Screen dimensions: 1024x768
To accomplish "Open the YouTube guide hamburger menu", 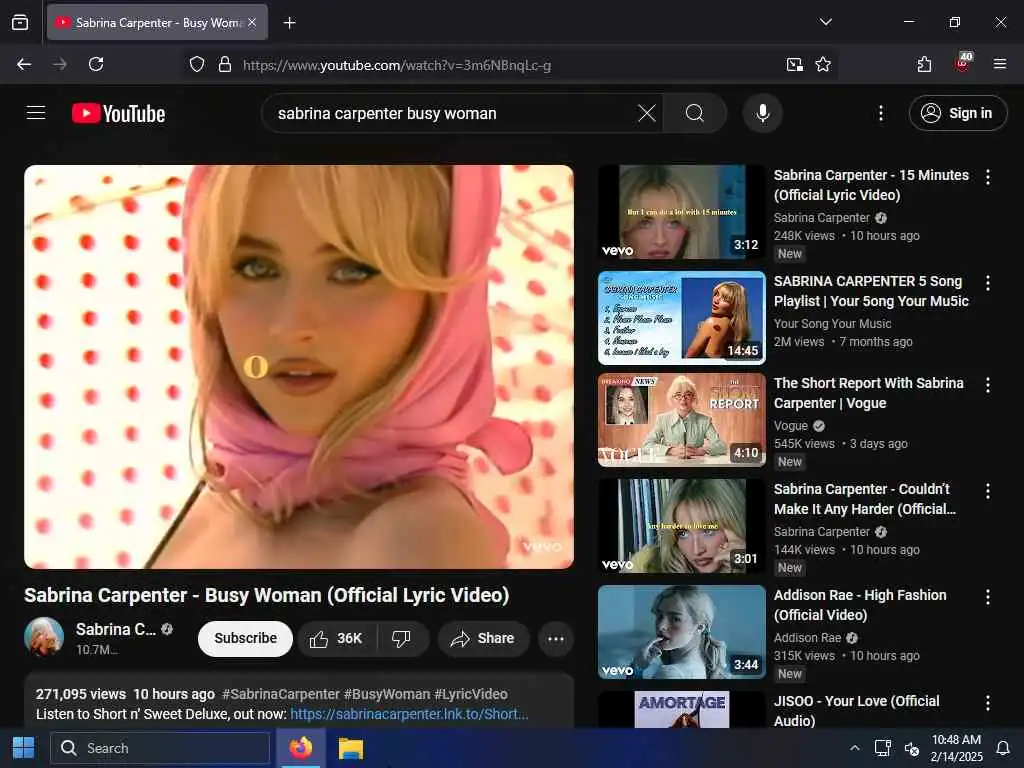I will pyautogui.click(x=36, y=113).
